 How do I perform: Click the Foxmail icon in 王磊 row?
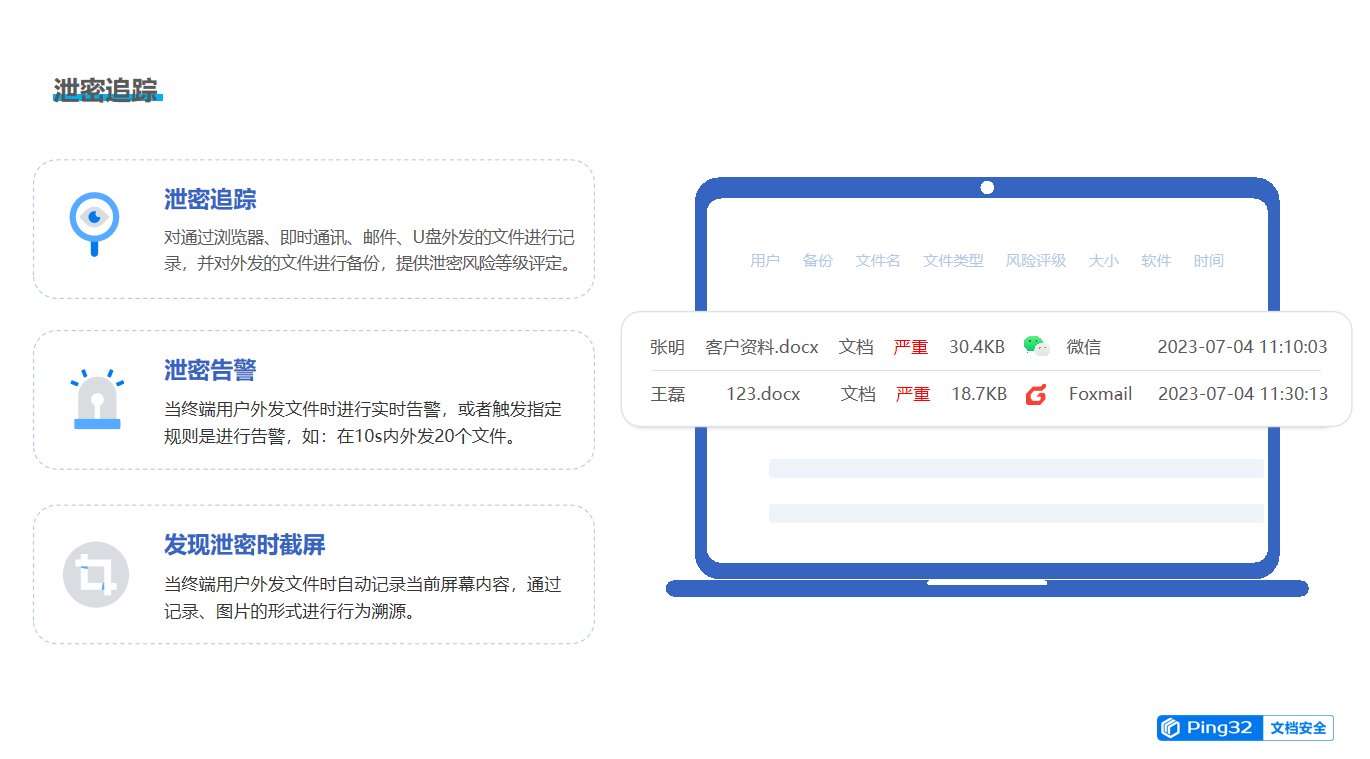click(x=1036, y=394)
